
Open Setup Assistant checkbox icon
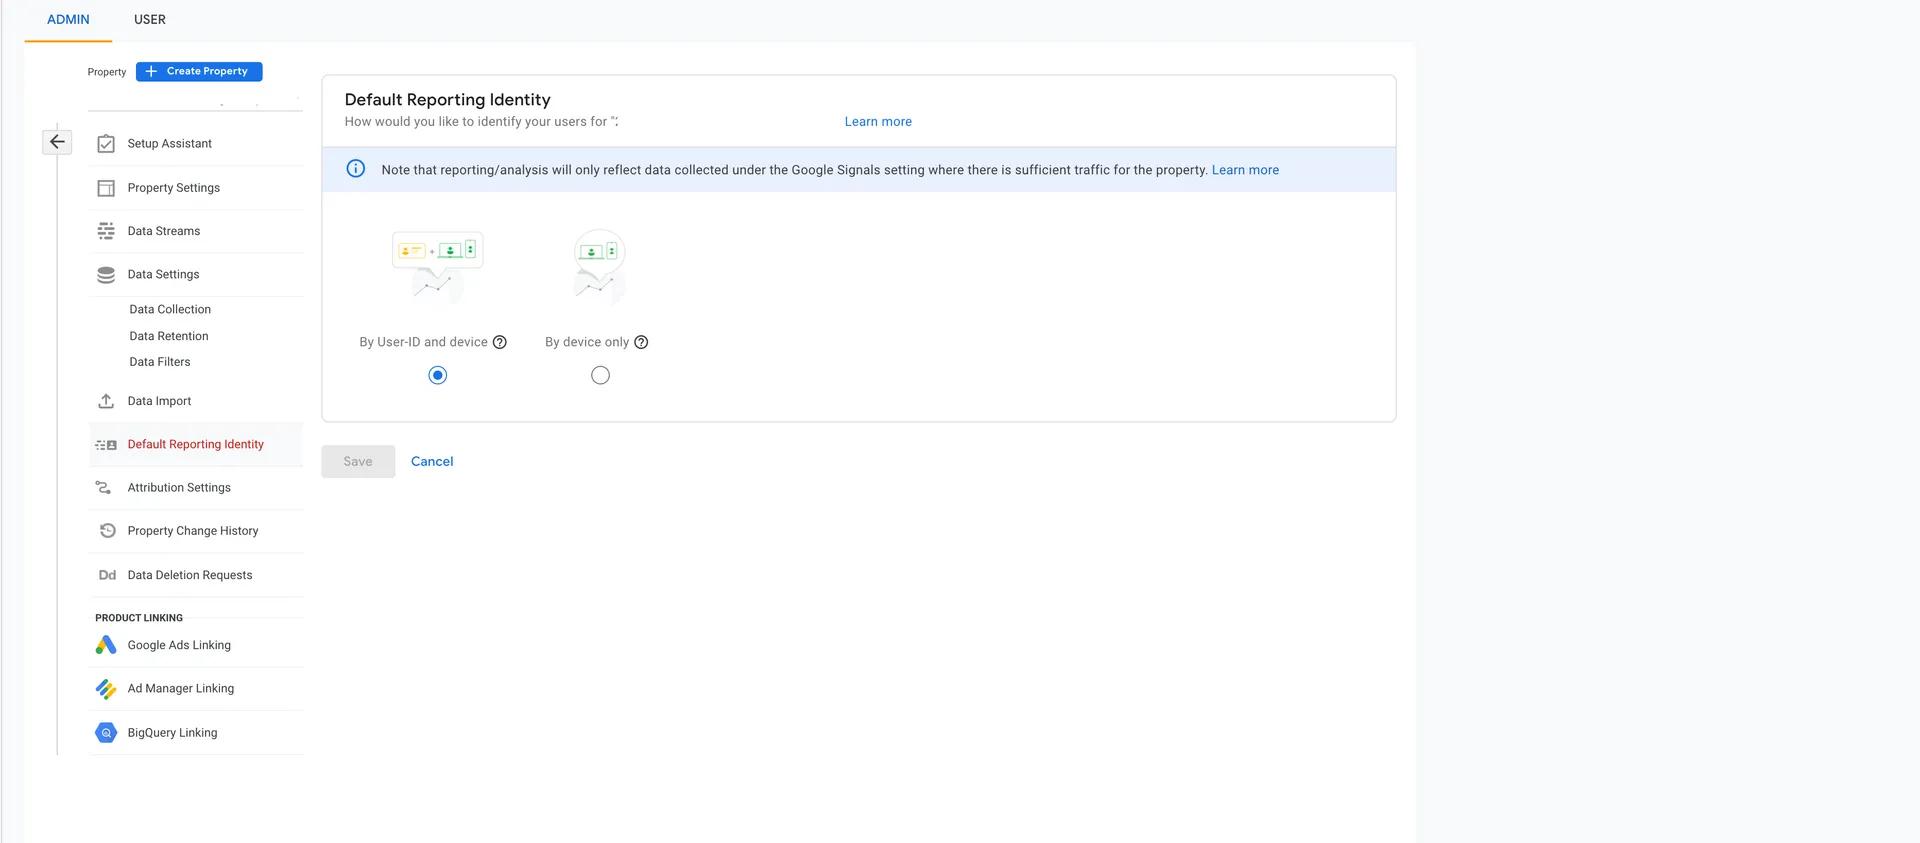coord(106,144)
